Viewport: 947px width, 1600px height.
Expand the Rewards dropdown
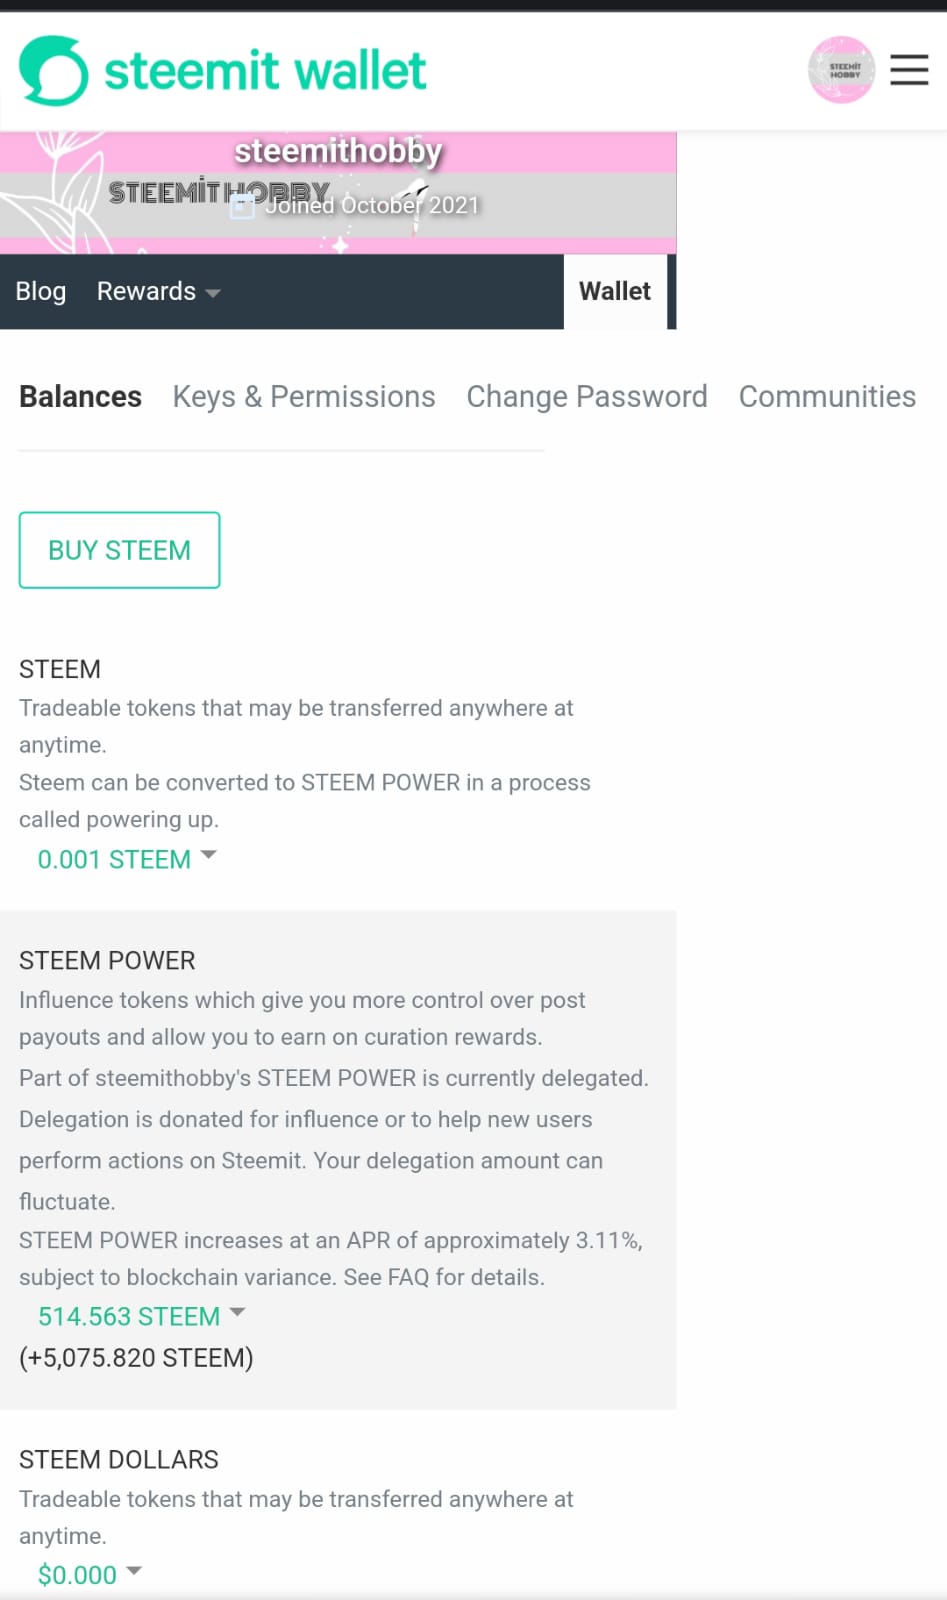point(158,292)
